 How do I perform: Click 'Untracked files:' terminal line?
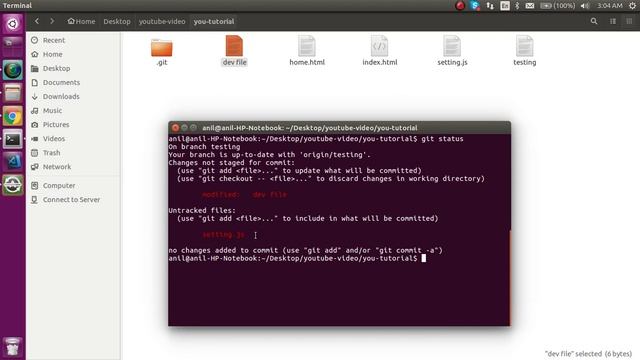tap(202, 211)
